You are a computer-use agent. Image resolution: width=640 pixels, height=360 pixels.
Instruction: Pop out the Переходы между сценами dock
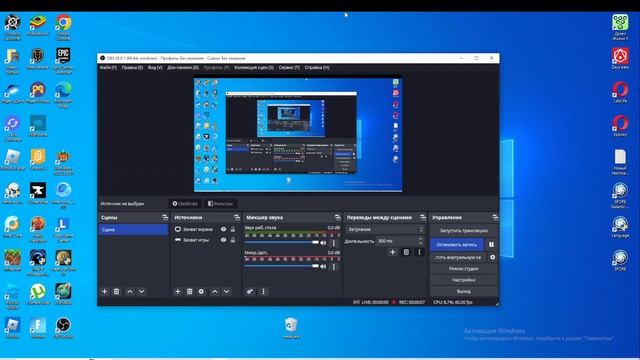(x=423, y=218)
